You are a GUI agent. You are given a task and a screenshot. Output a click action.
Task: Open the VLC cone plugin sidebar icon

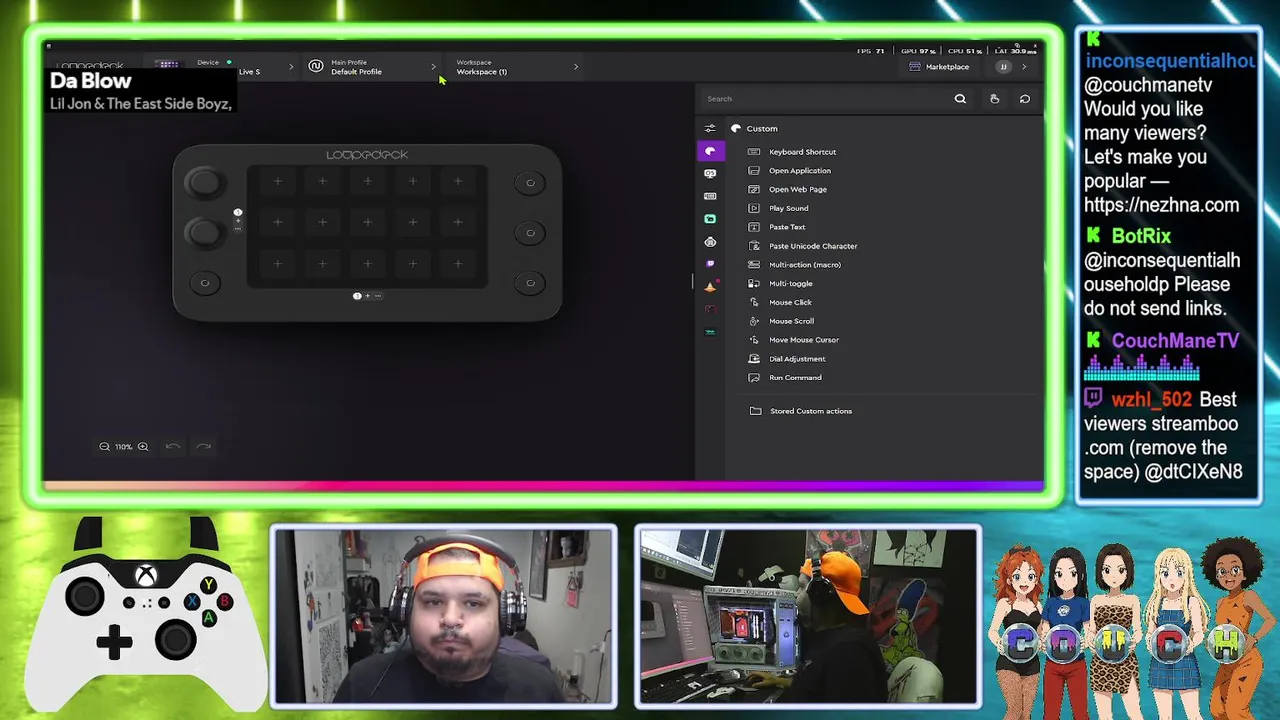pos(710,287)
